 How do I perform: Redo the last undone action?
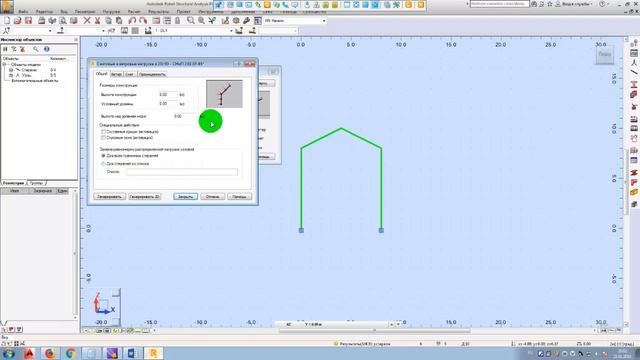(x=142, y=20)
